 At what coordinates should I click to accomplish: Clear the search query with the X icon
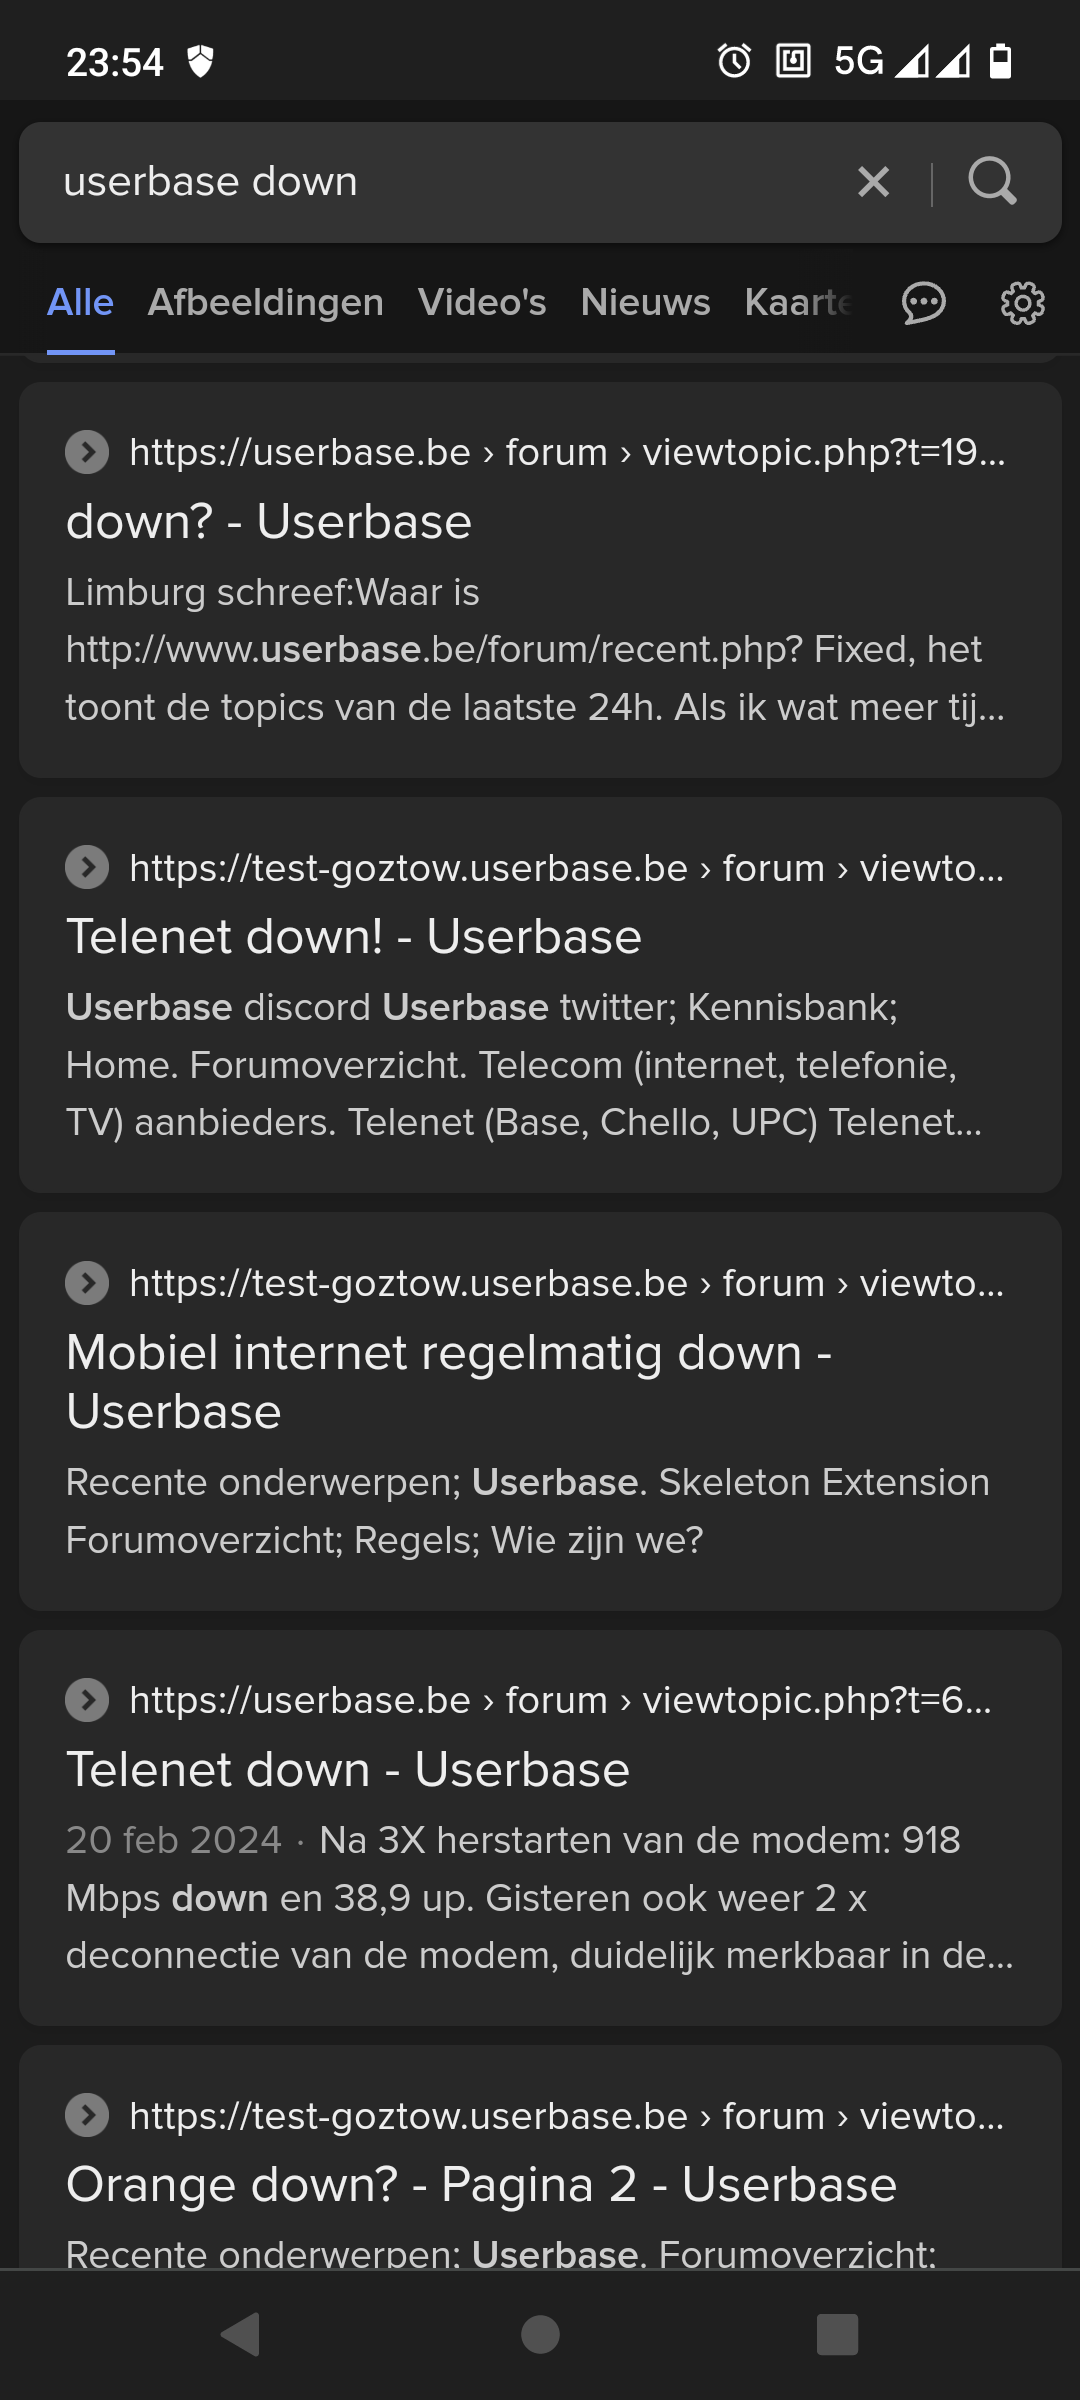pos(873,182)
